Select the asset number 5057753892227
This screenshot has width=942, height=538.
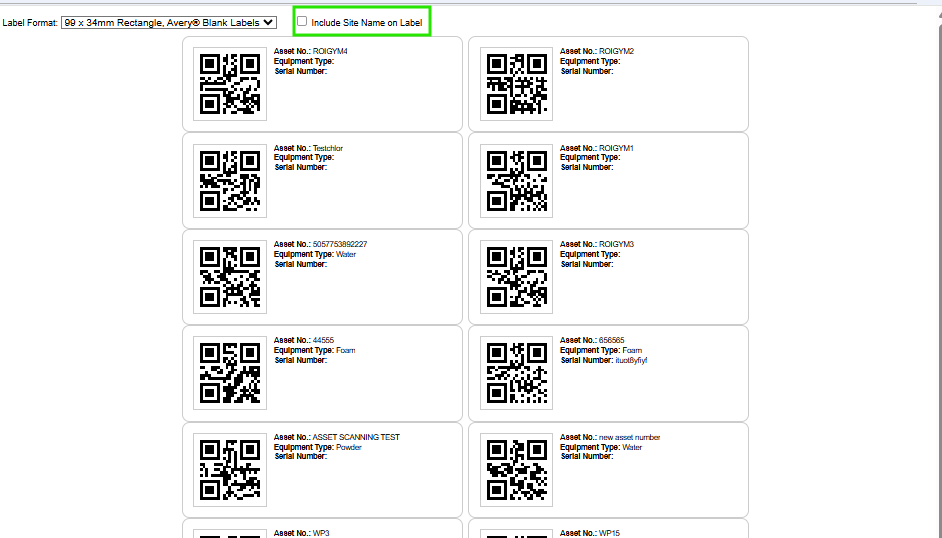(x=339, y=244)
